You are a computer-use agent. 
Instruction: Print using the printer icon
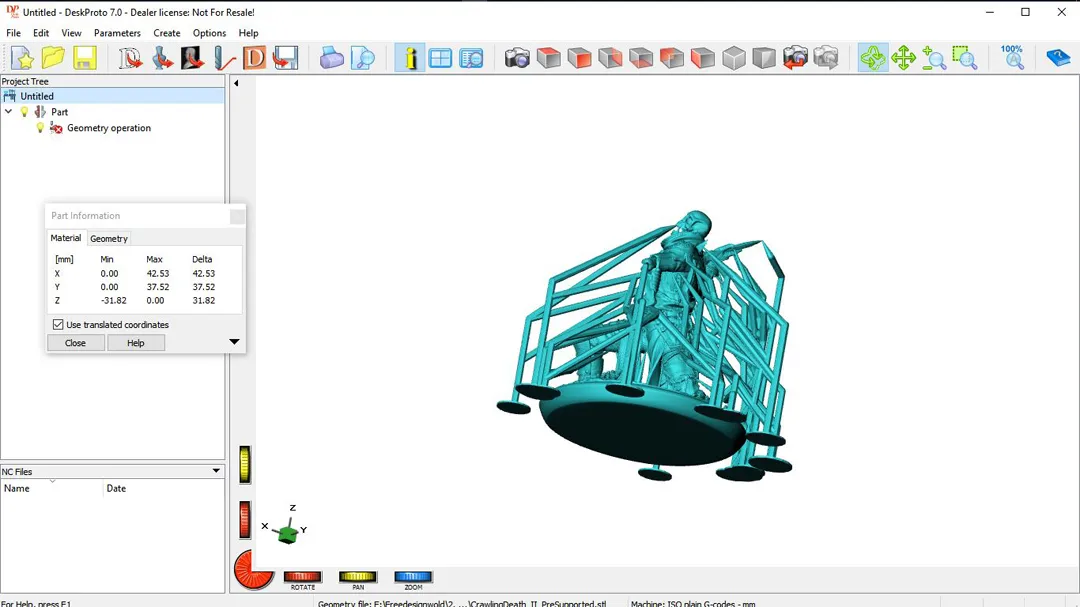click(x=331, y=58)
